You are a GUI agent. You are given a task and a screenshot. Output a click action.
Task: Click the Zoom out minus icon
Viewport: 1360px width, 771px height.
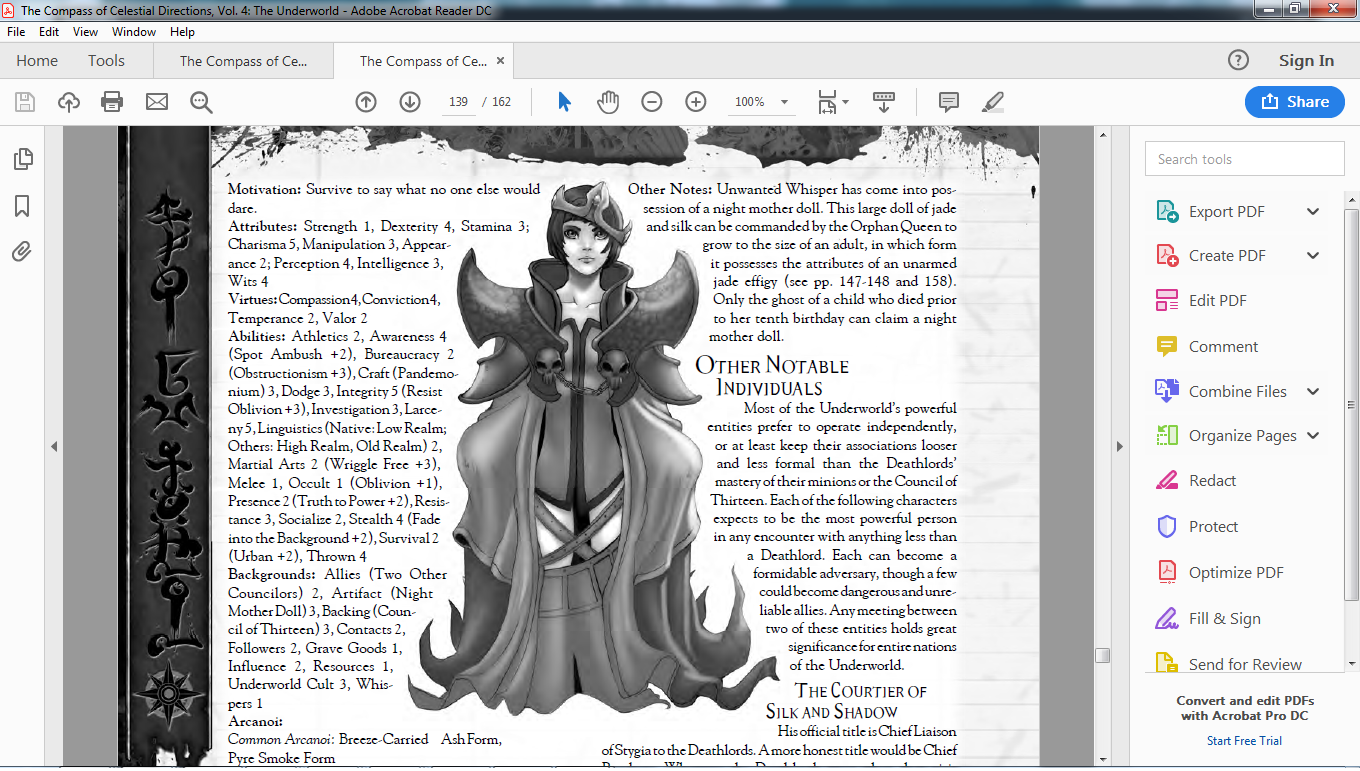pyautogui.click(x=652, y=102)
